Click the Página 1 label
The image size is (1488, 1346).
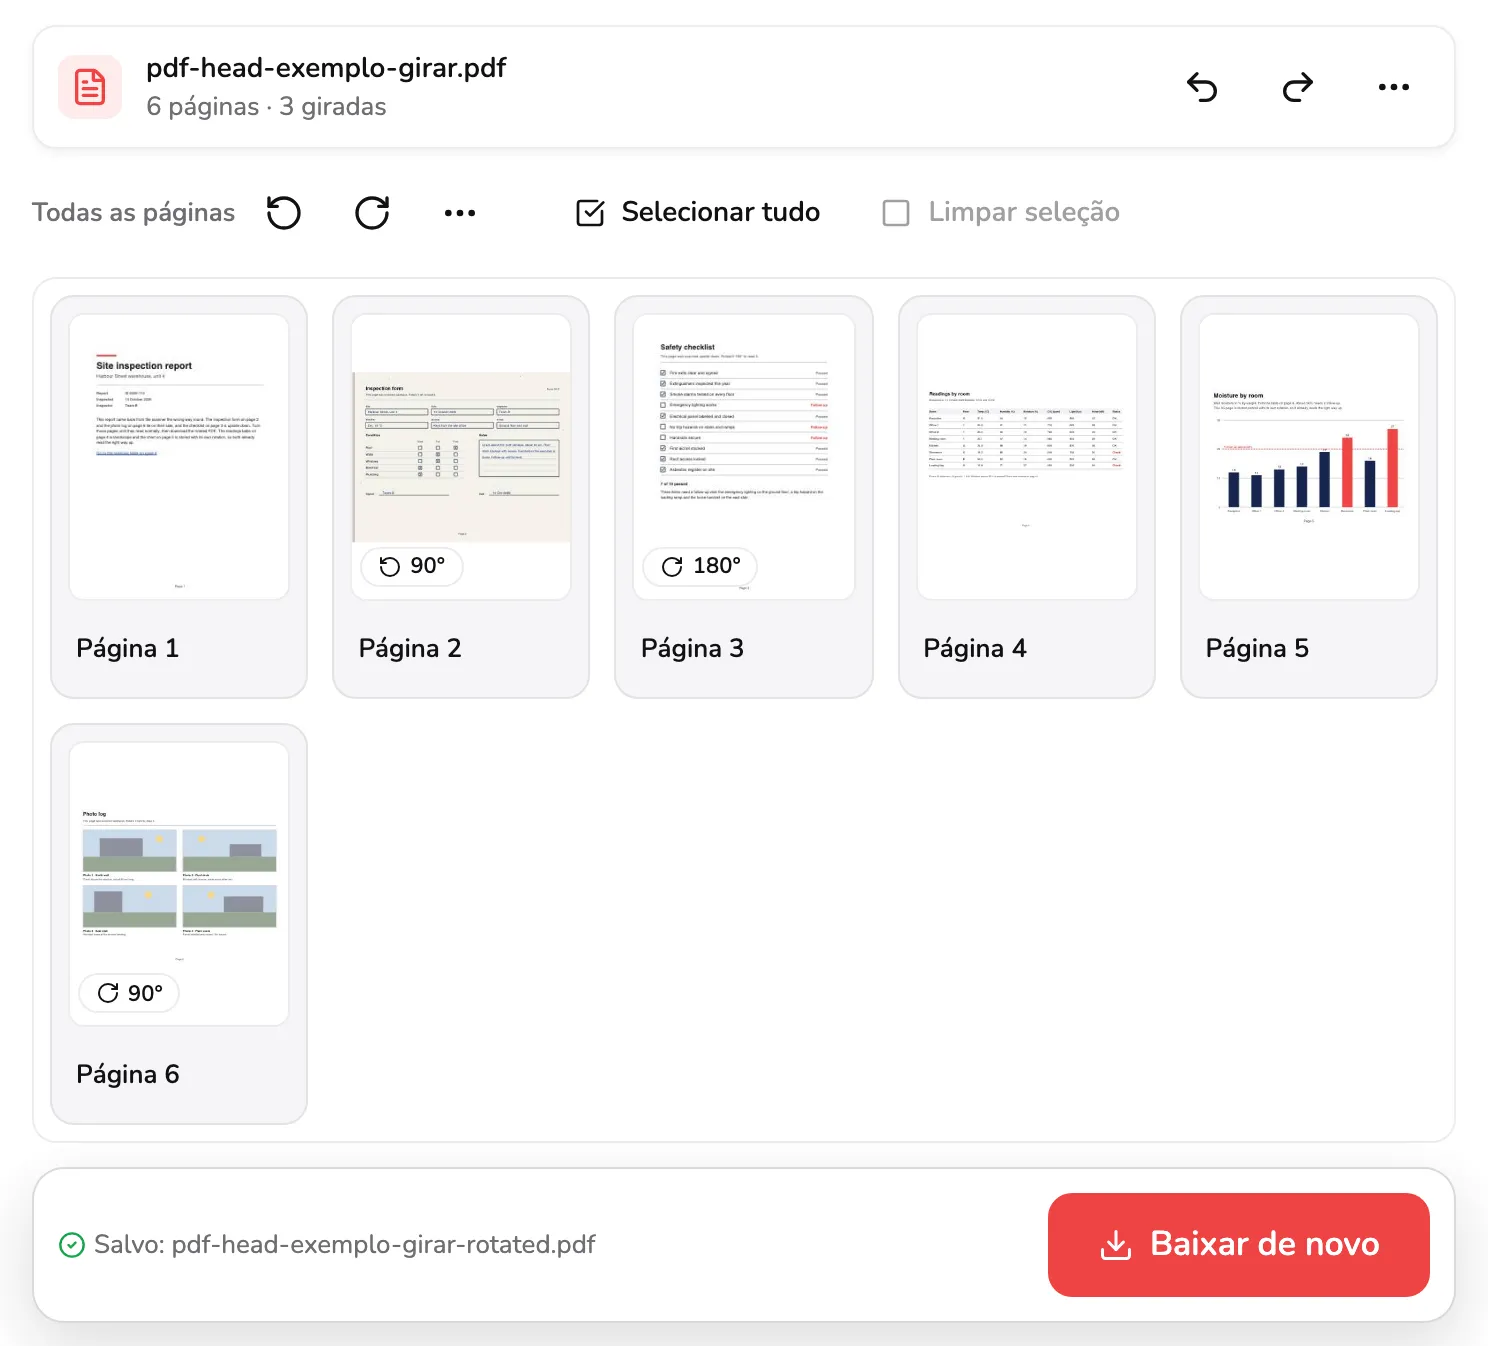coord(128,649)
